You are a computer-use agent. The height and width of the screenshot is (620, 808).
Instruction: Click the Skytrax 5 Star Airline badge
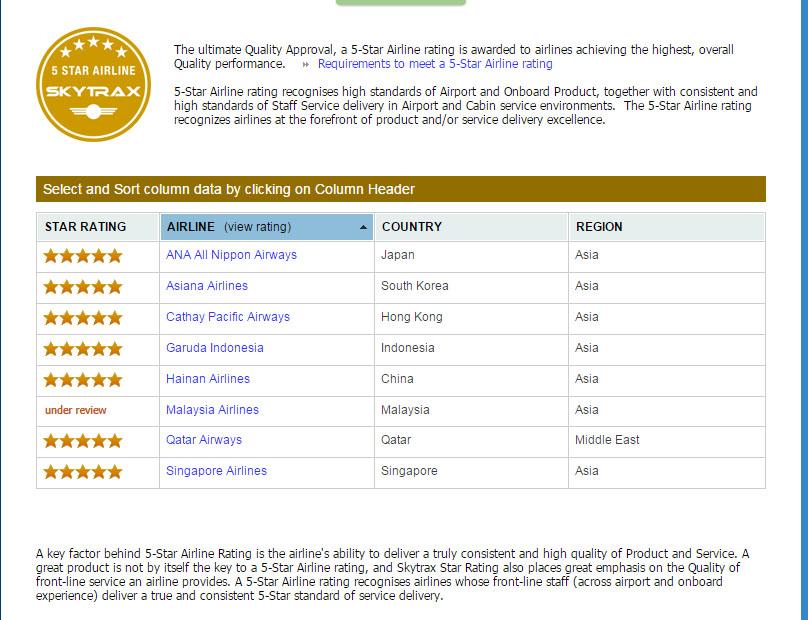coord(93,84)
